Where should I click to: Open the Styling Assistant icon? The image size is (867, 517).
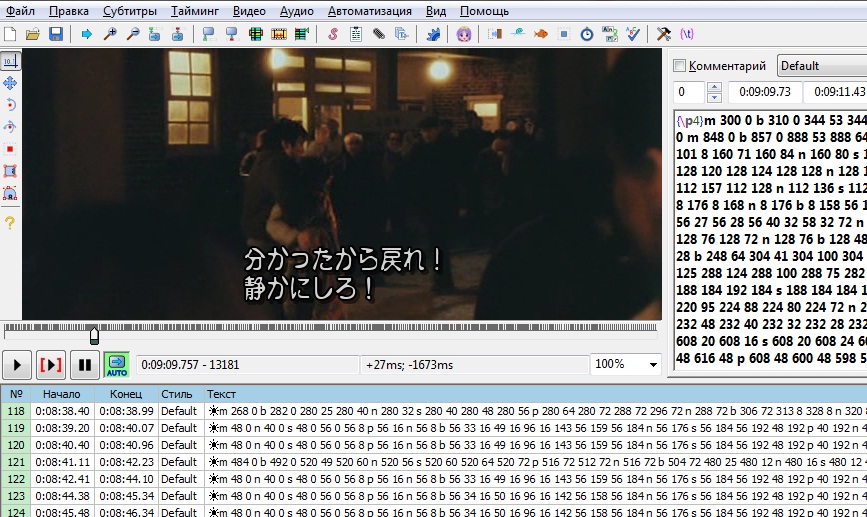click(x=518, y=34)
